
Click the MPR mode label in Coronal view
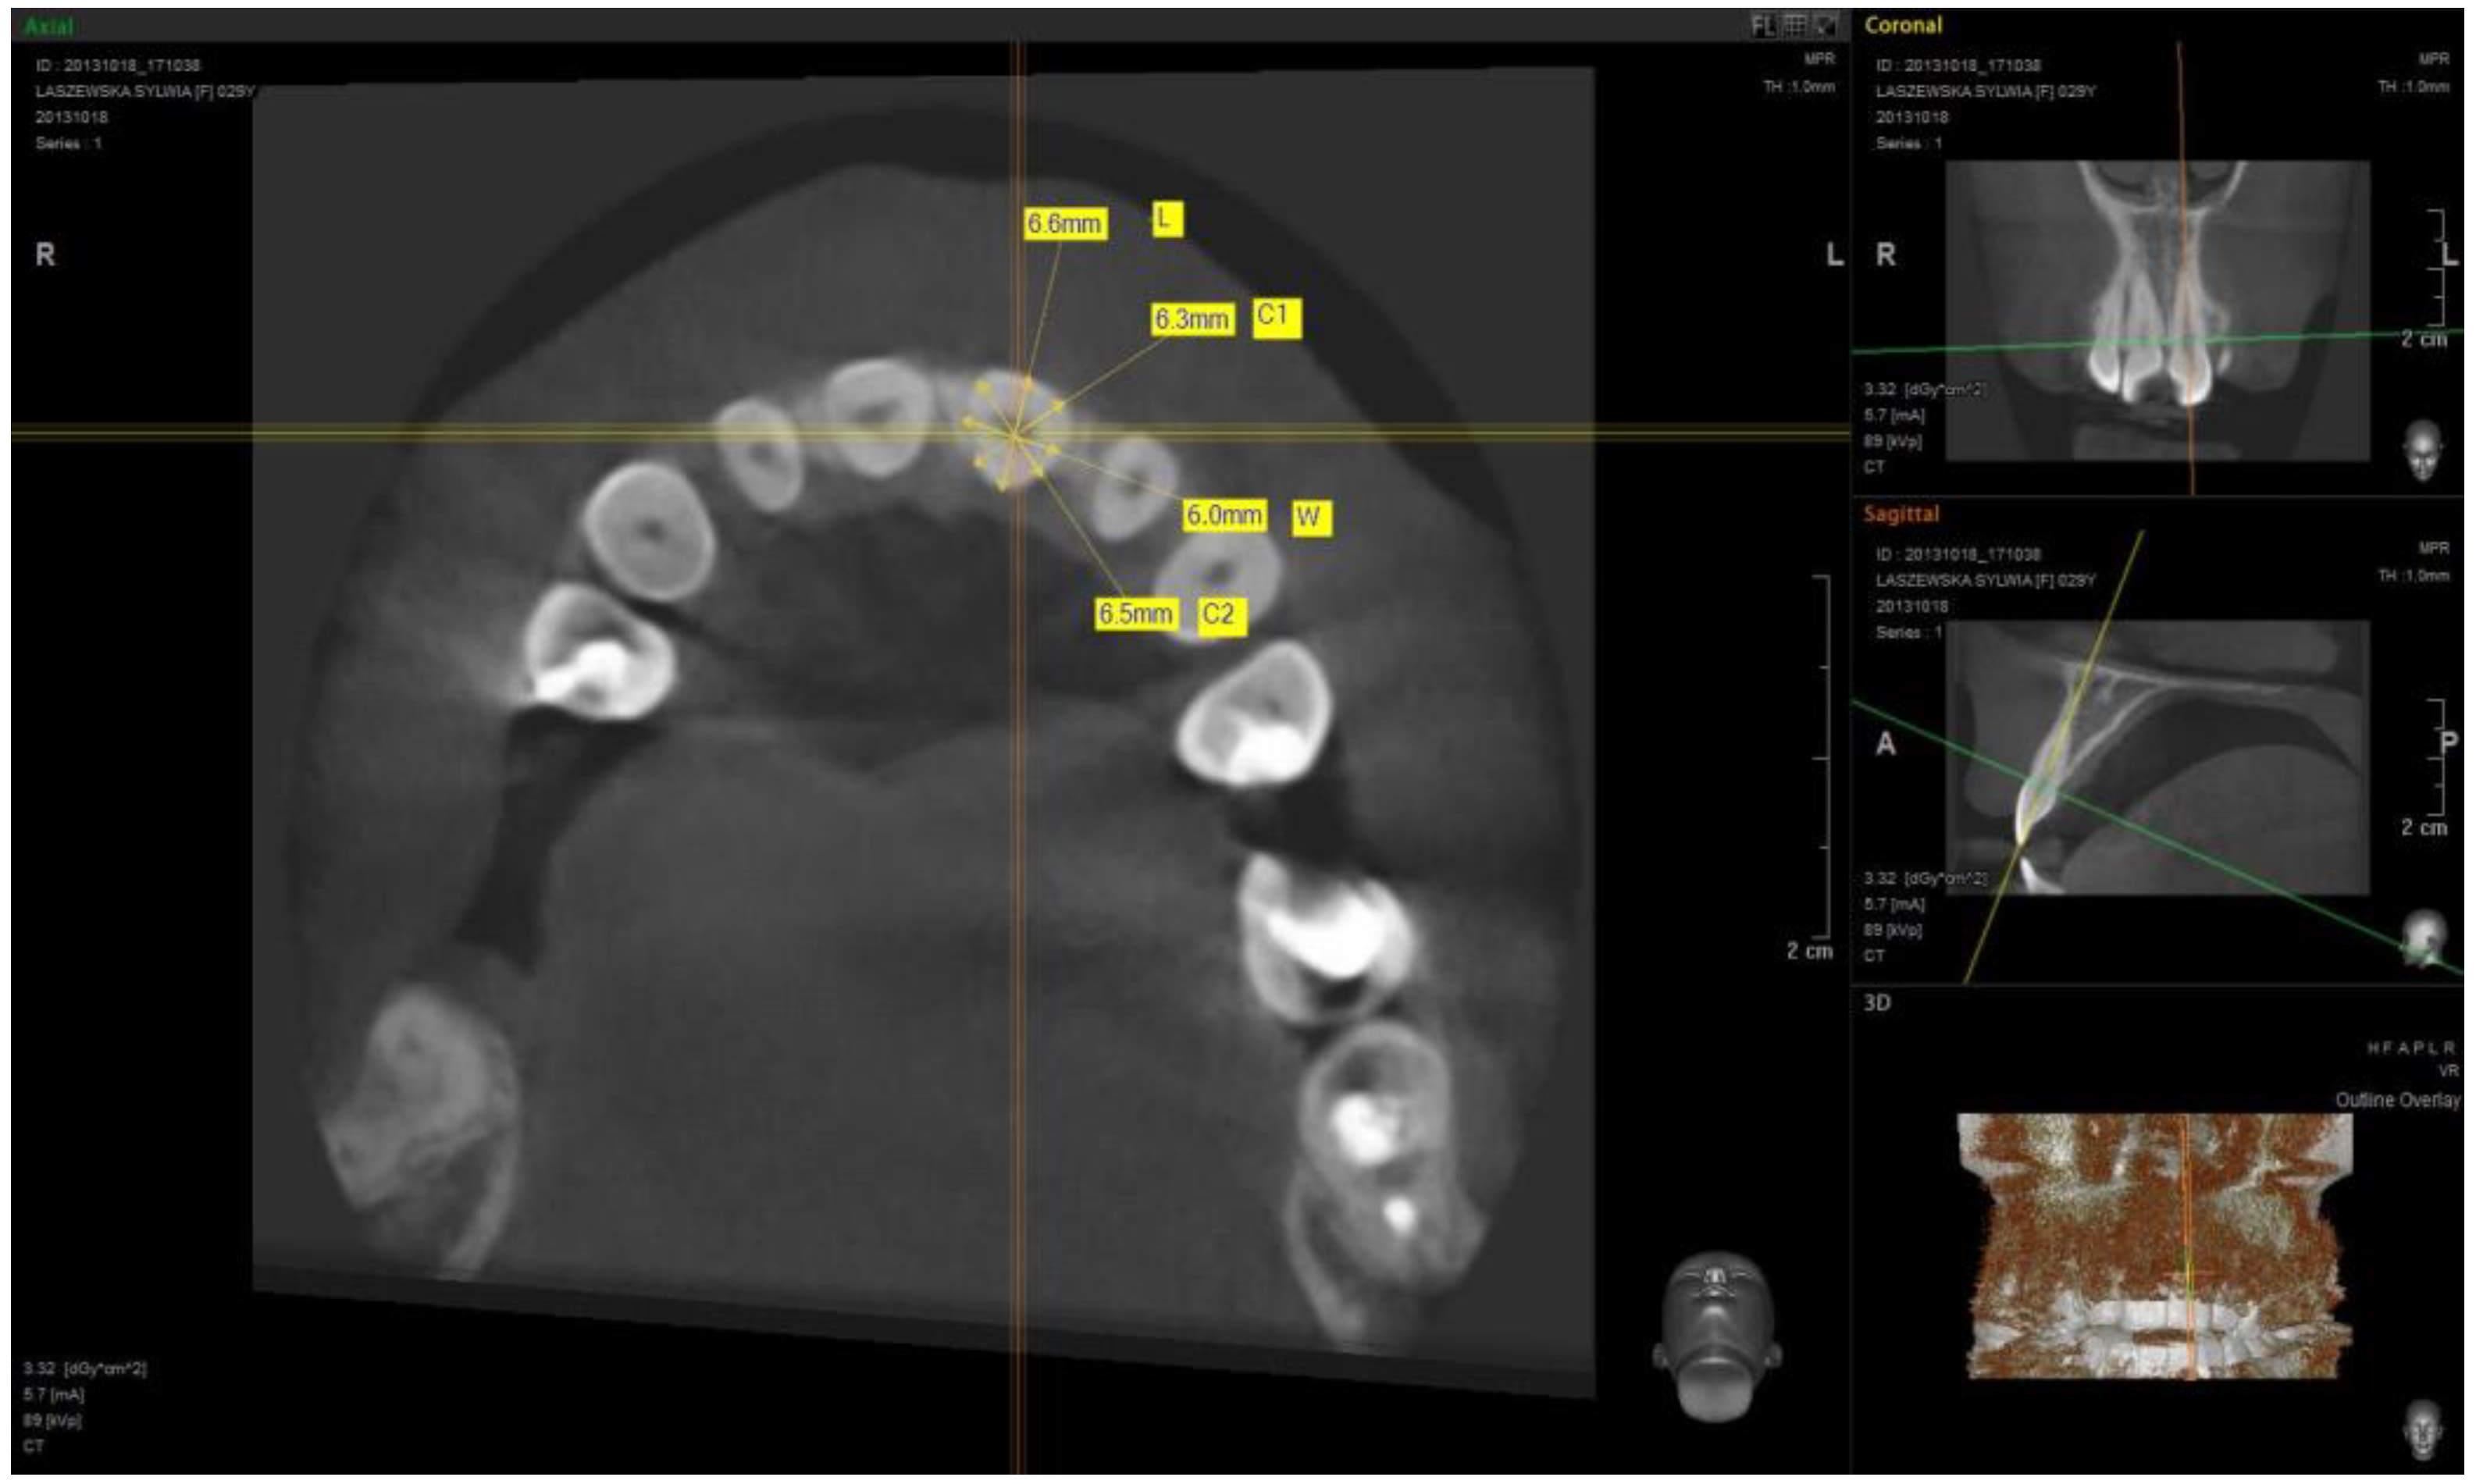(2433, 60)
